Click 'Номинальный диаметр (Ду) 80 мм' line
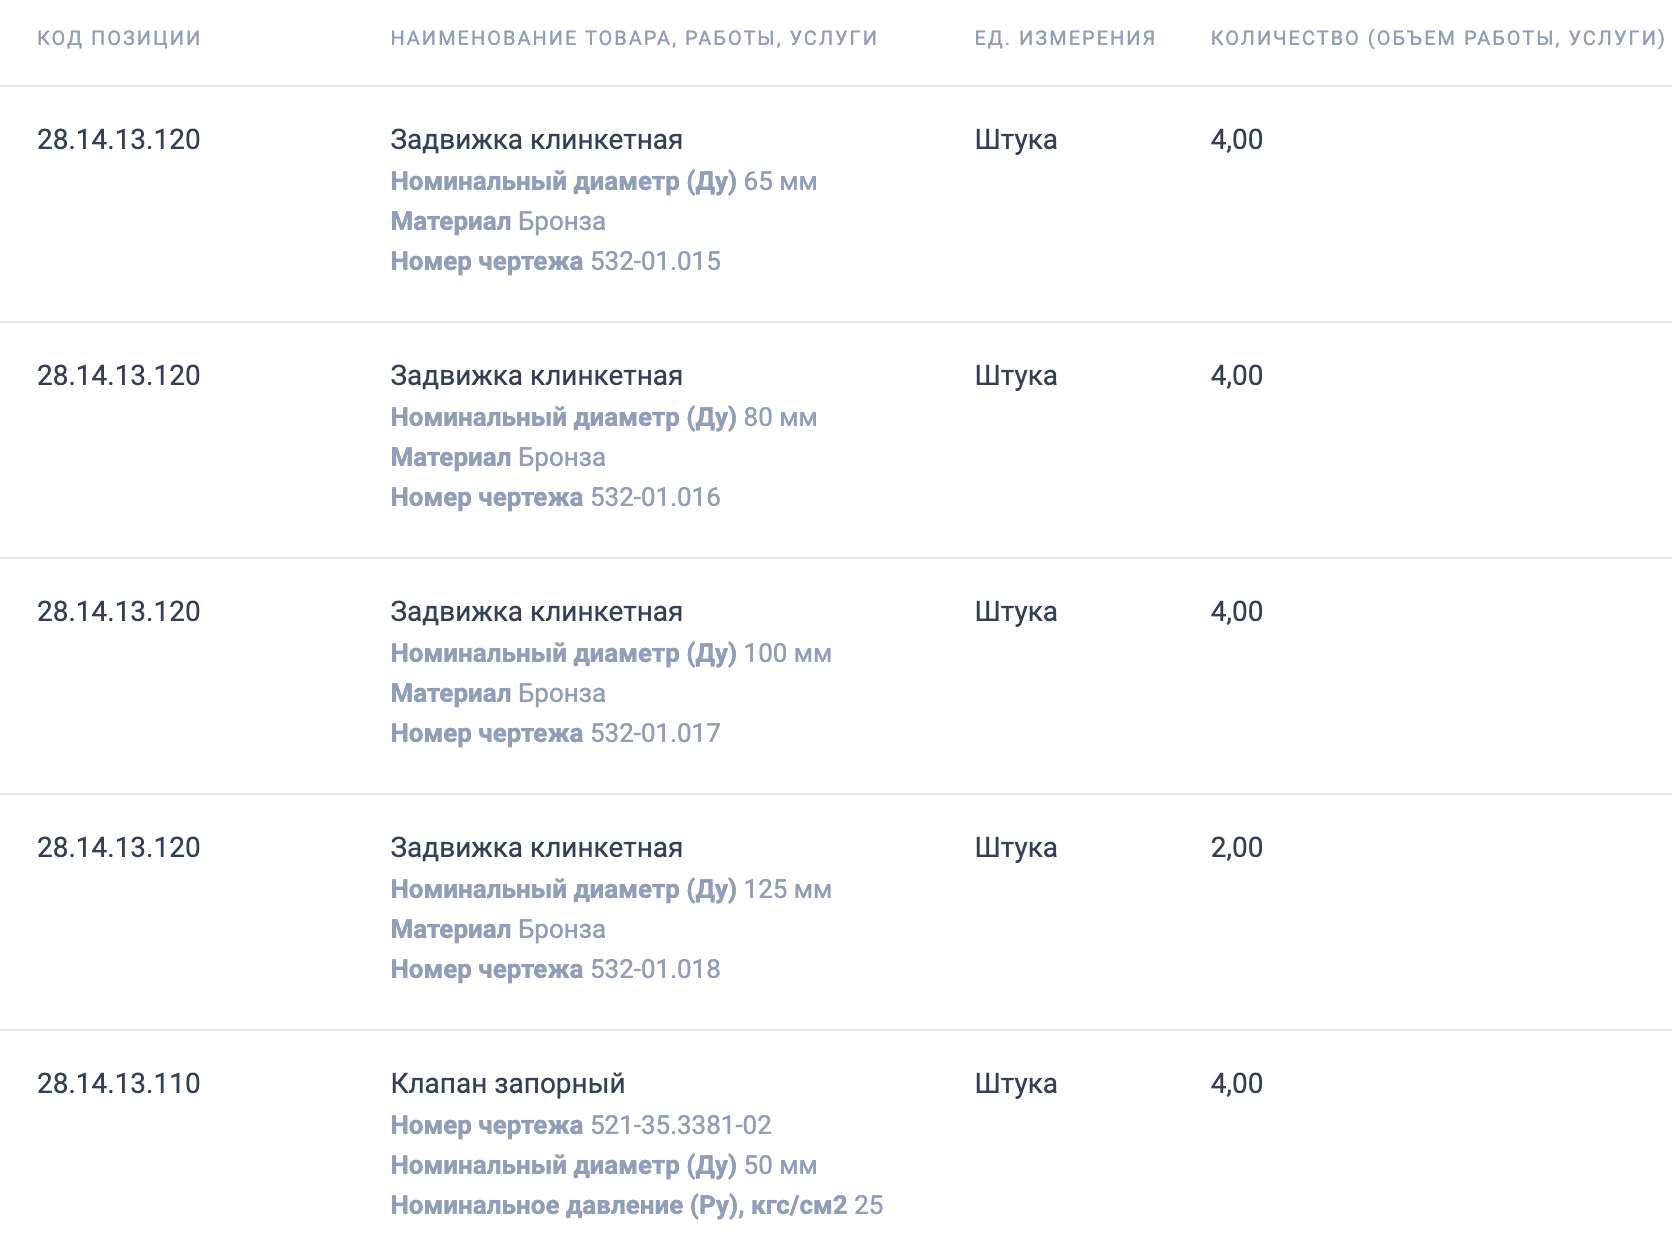This screenshot has height=1242, width=1672. pos(603,418)
